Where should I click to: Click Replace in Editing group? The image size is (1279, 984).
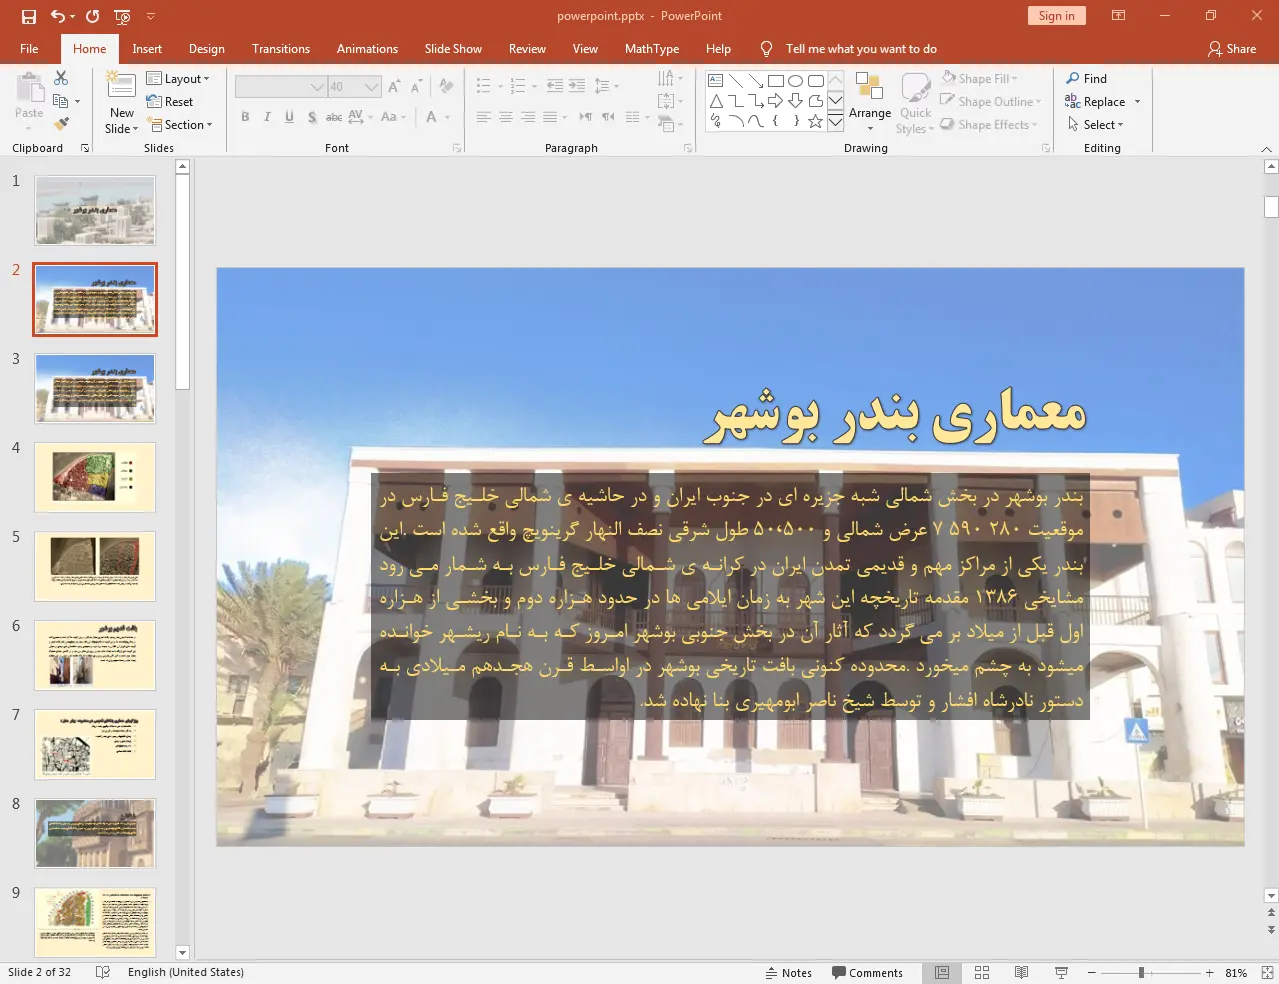point(1095,101)
